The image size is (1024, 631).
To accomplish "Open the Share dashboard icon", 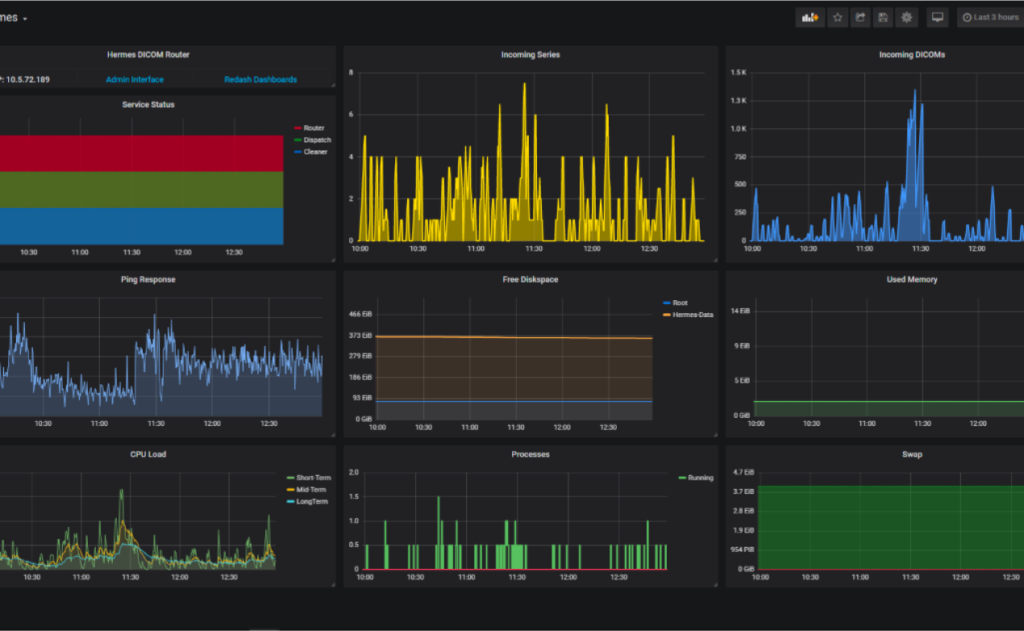I will 860,17.
